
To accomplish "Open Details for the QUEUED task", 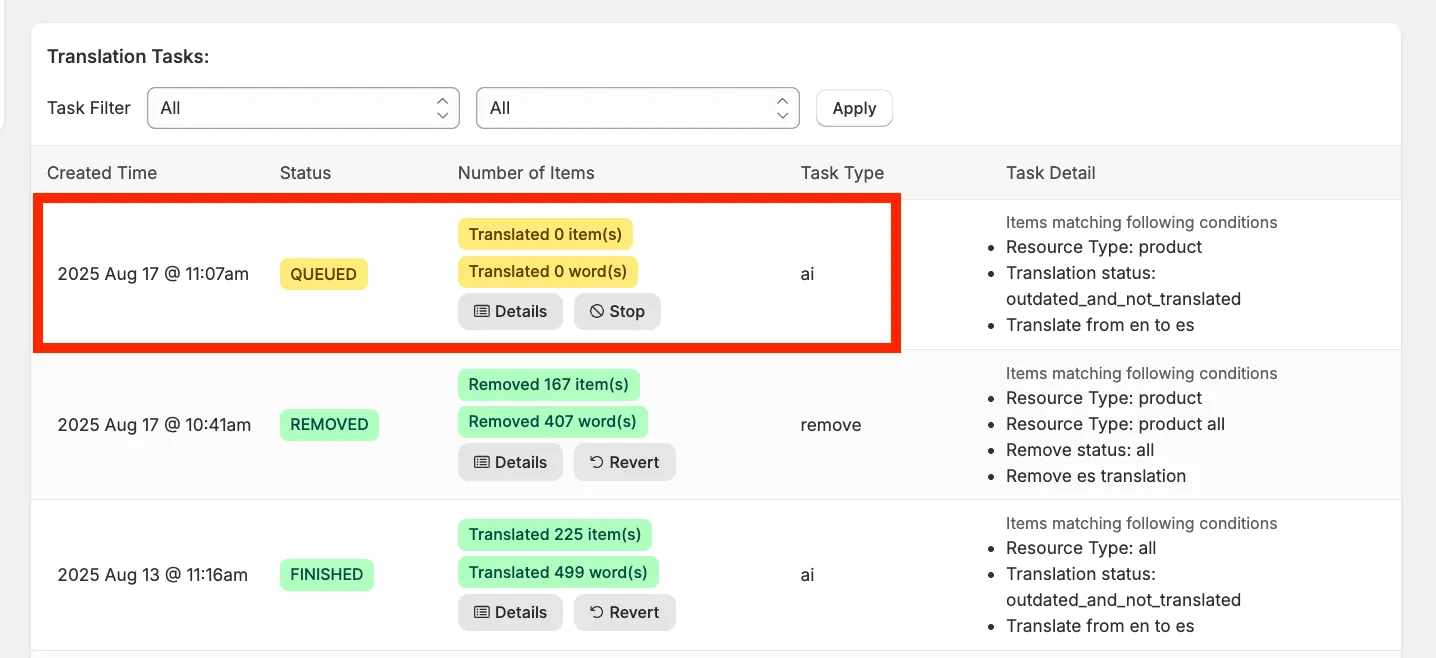I will pyautogui.click(x=510, y=311).
